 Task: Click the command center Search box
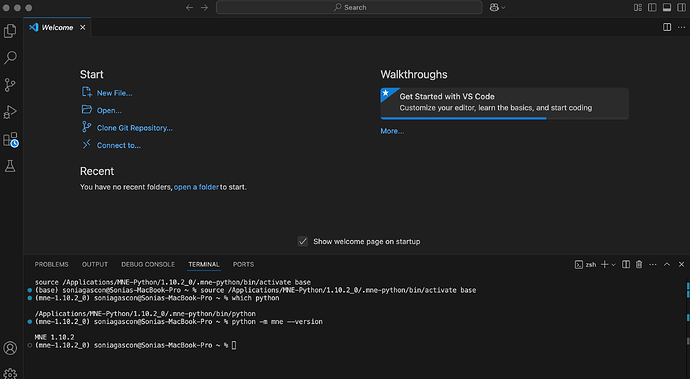pos(349,7)
